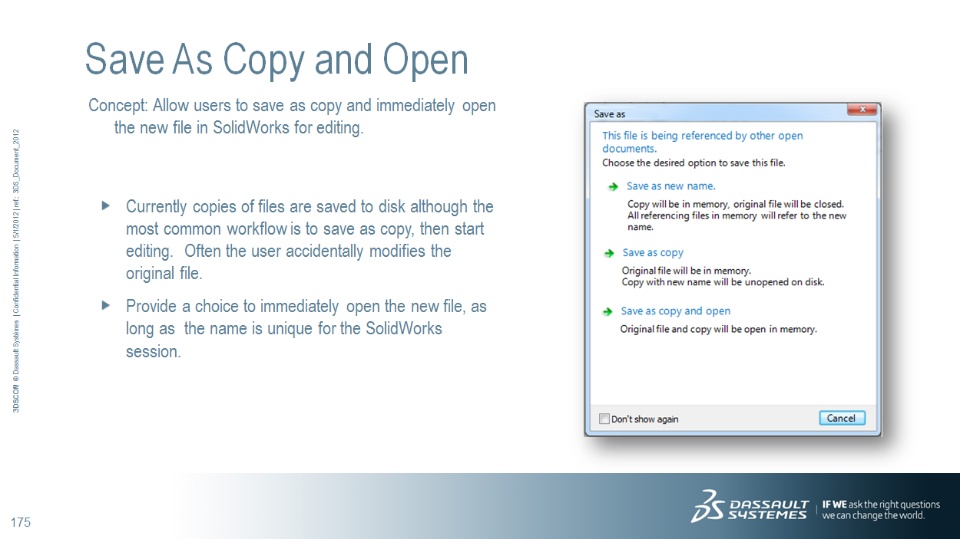Click the green arrow beside Save as copy and open
Viewport: 960px width, 539px height.
coord(607,312)
